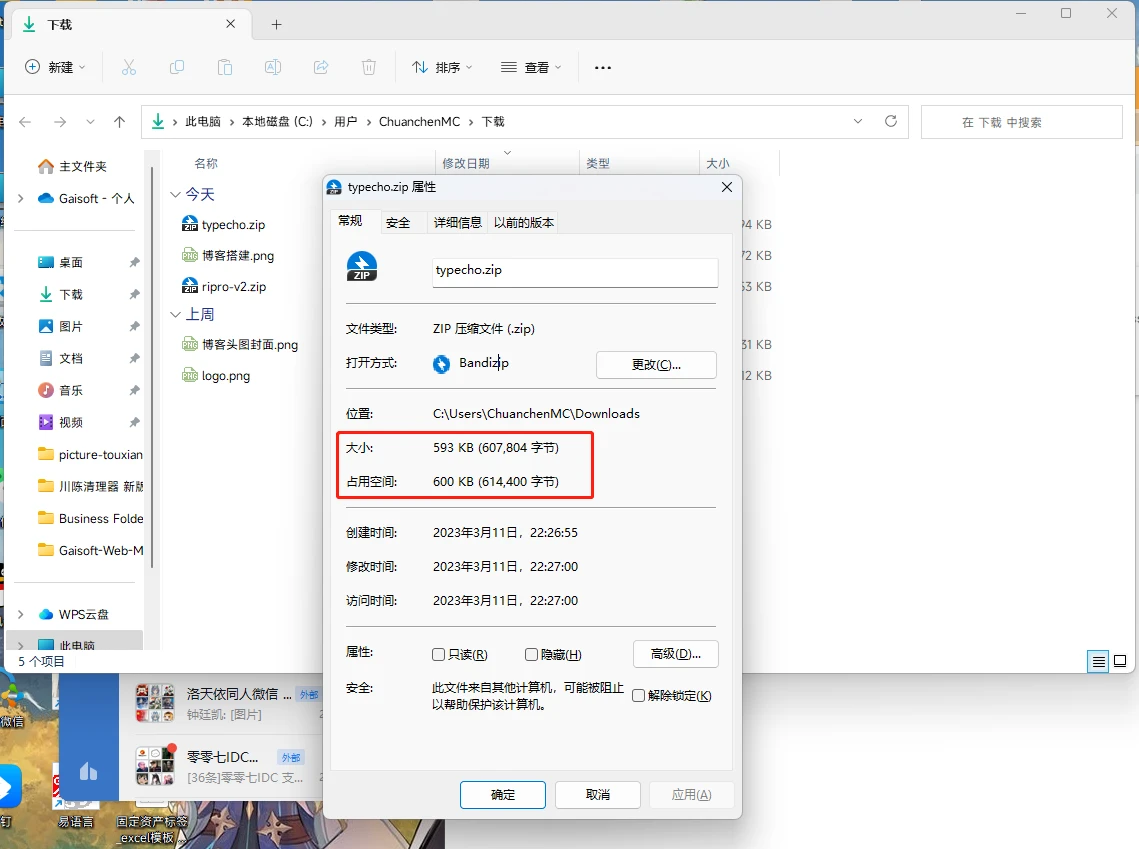Check the 隐藏 hidden attribute box

point(532,655)
